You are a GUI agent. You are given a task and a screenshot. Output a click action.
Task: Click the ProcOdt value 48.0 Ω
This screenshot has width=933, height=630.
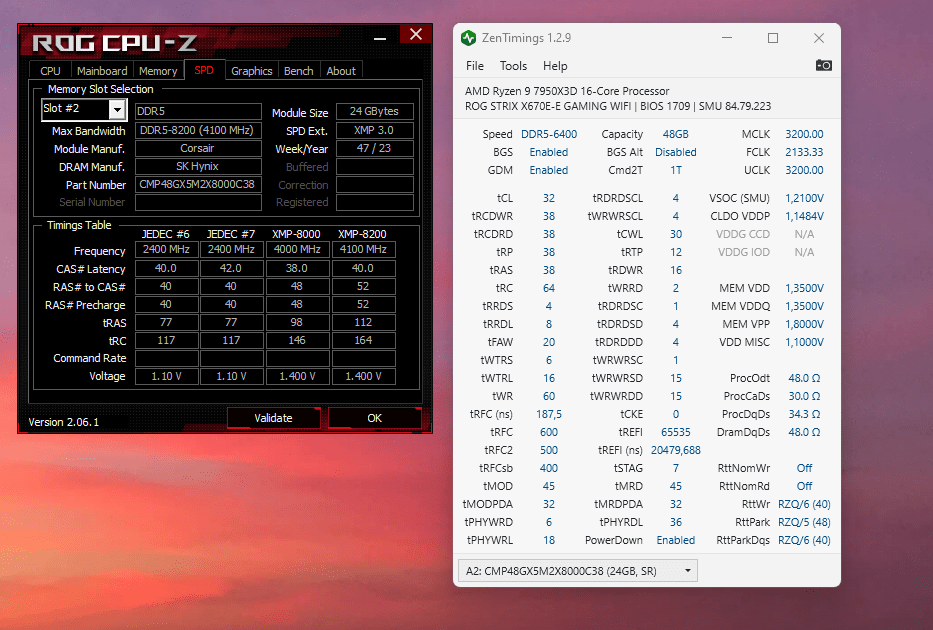click(x=804, y=378)
